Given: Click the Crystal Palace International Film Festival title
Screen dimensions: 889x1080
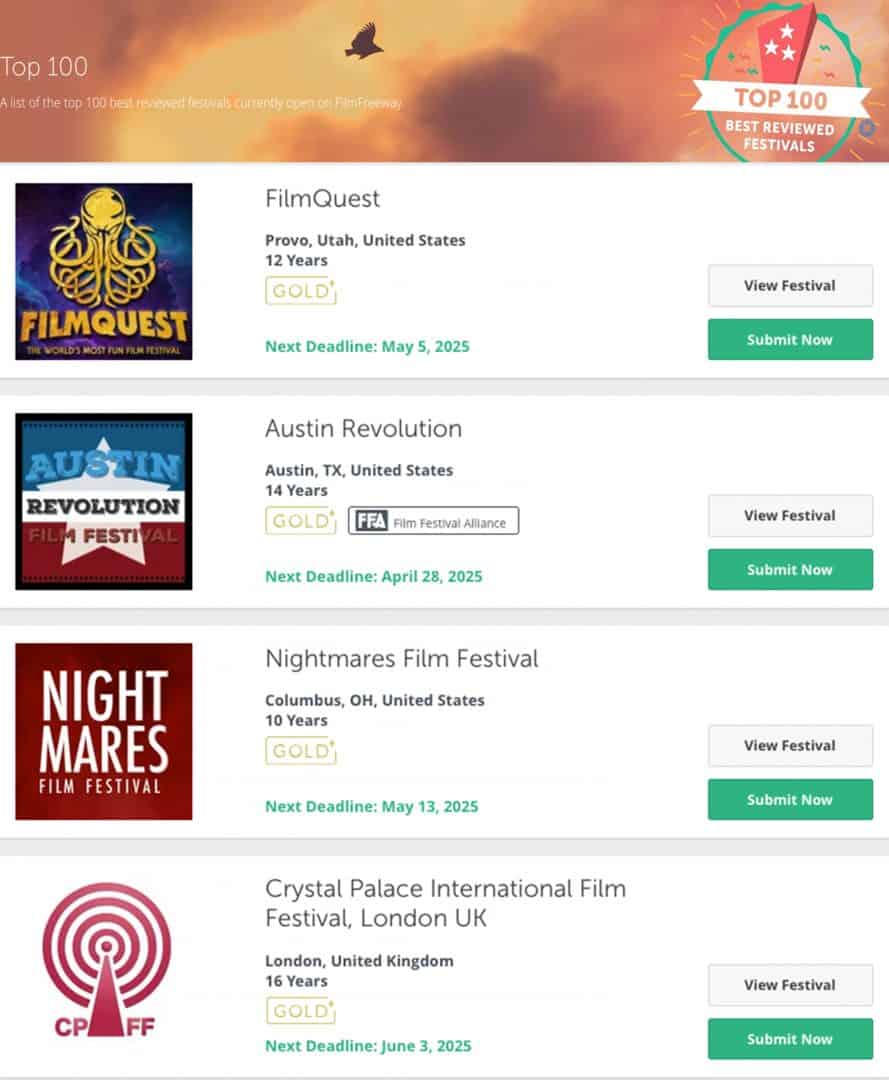Looking at the screenshot, I should point(445,903).
